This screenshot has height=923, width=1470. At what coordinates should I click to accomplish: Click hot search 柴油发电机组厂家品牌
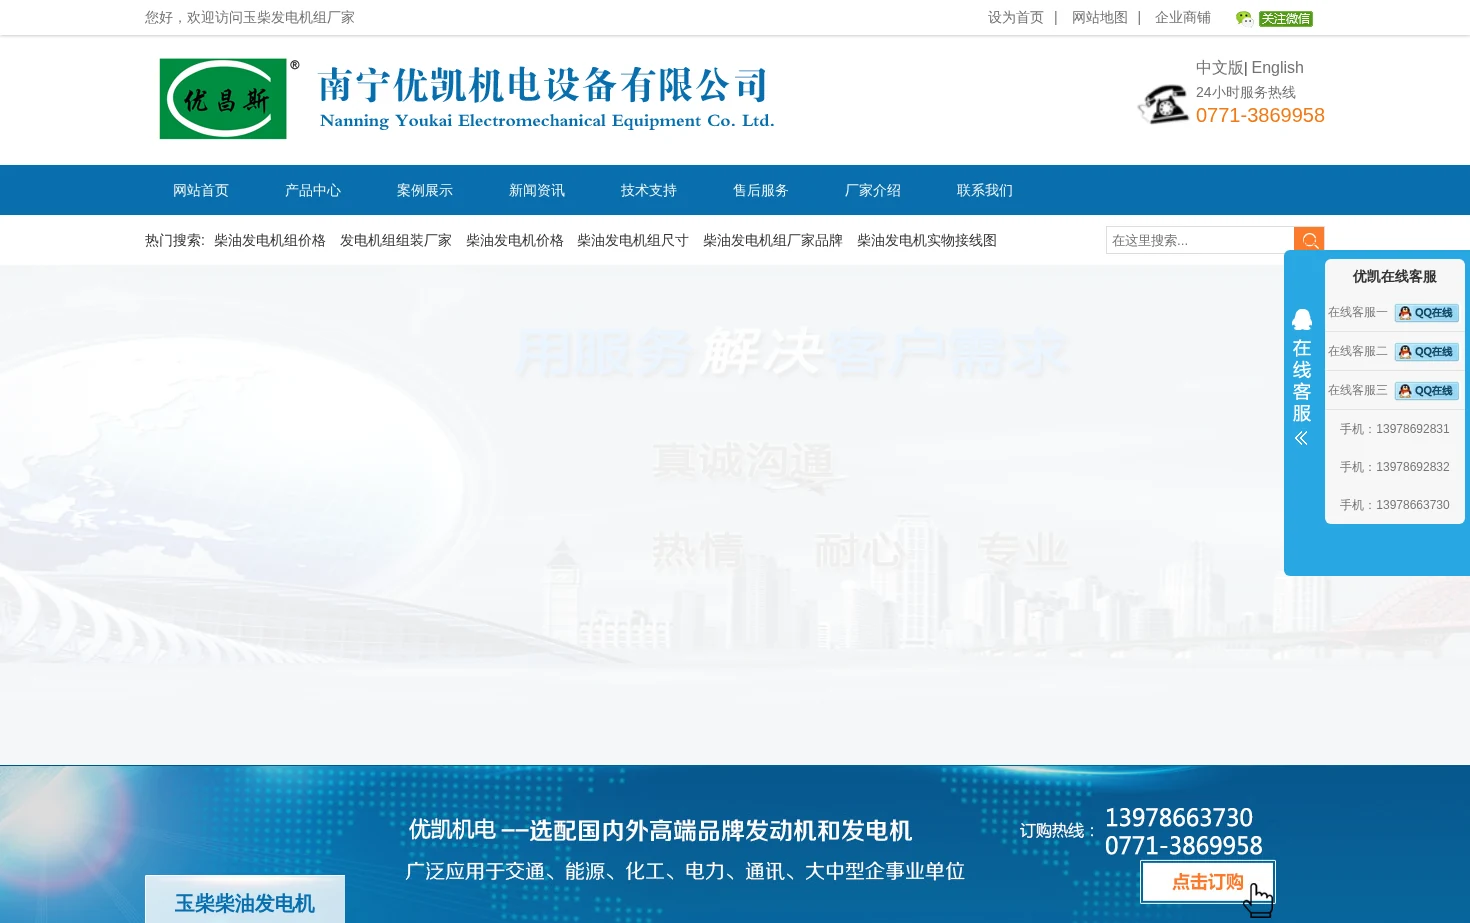(773, 240)
